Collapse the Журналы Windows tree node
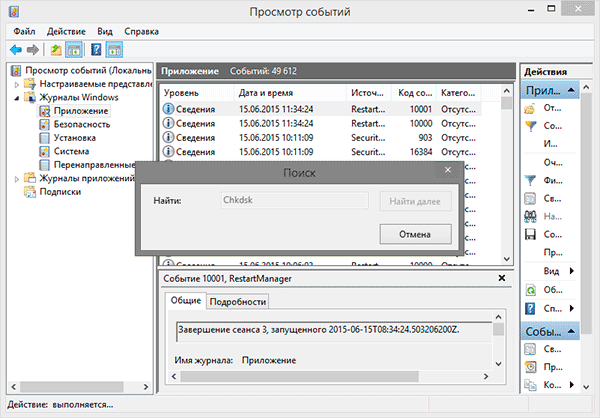Screen dimensions: 600x418 (x=17, y=98)
